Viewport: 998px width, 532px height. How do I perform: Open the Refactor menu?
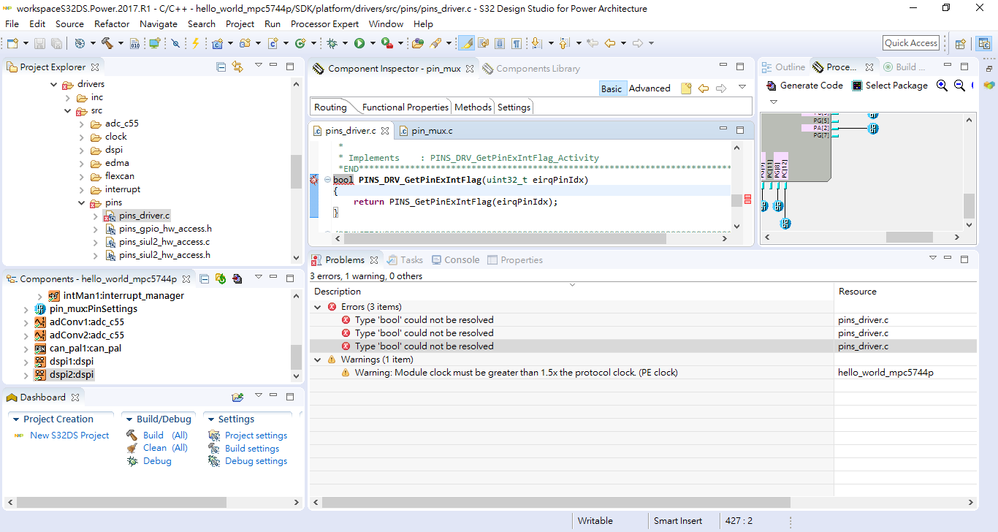pos(111,24)
